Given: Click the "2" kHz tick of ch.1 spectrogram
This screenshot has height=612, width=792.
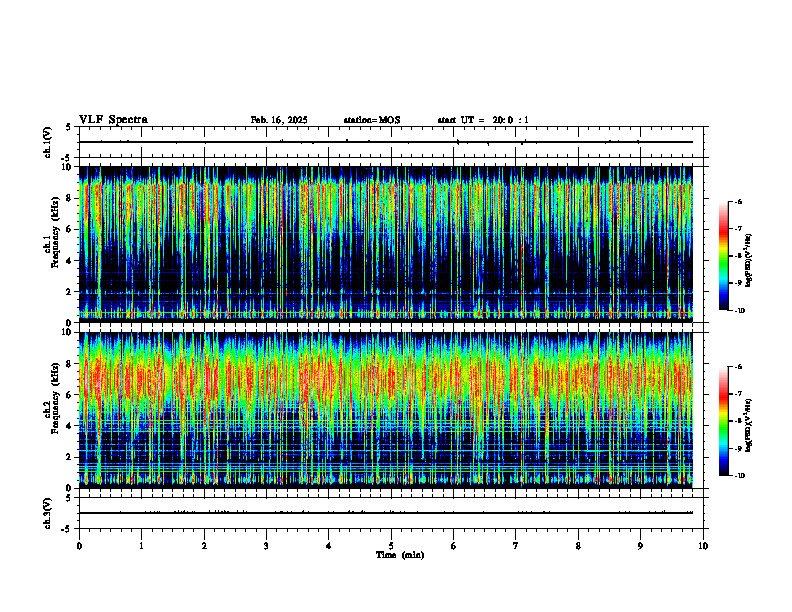Looking at the screenshot, I should coord(70,292).
